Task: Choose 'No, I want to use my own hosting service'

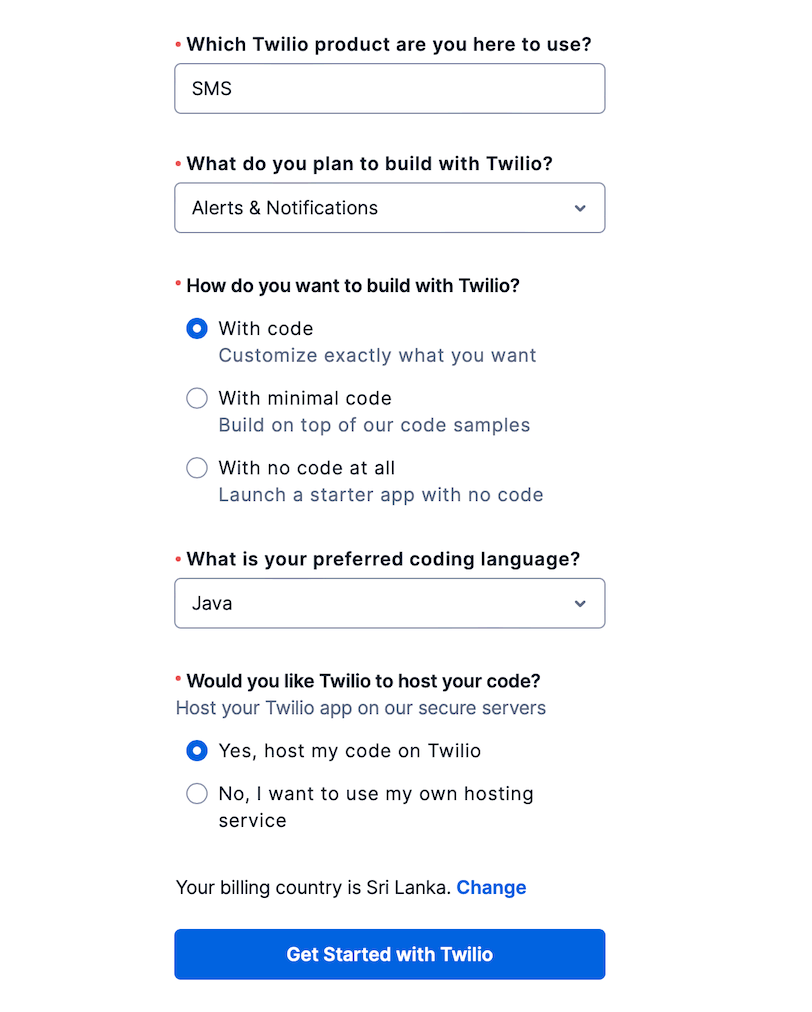Action: click(x=197, y=793)
